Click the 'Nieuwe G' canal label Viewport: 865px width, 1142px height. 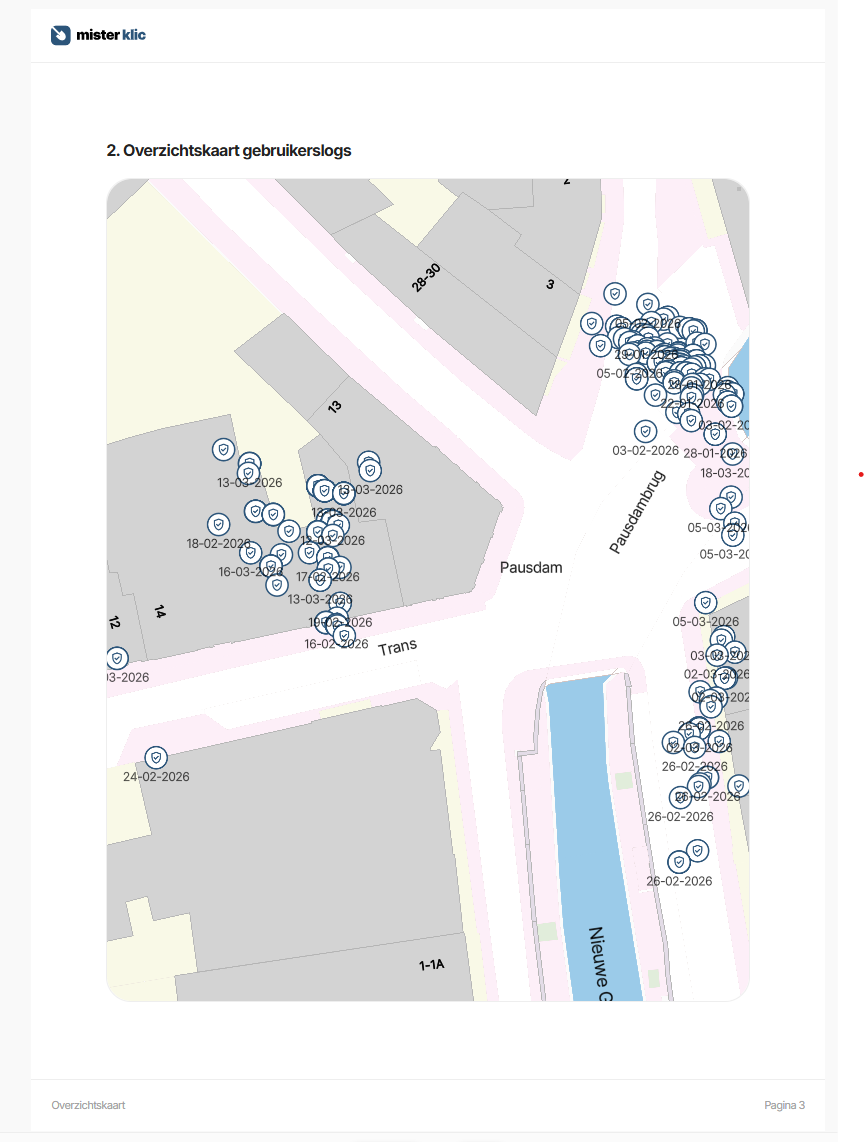click(599, 963)
